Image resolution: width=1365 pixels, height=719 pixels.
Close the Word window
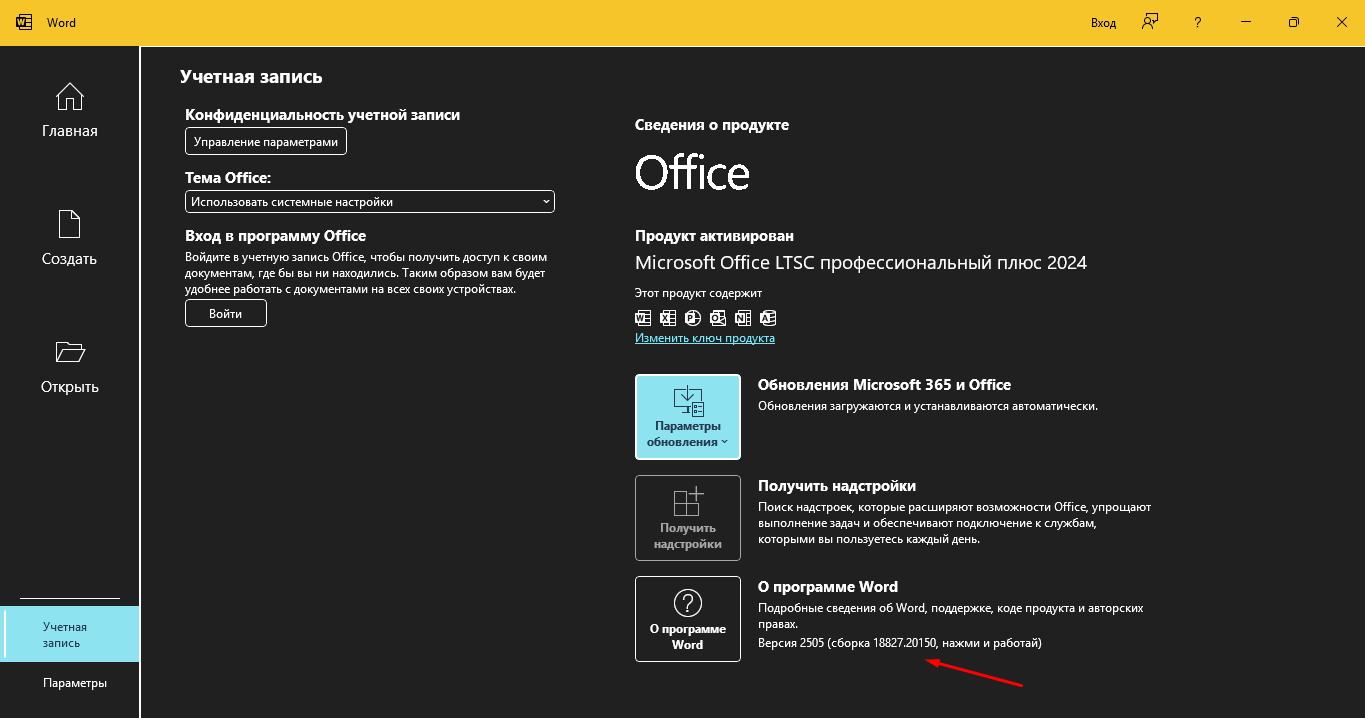(1342, 23)
